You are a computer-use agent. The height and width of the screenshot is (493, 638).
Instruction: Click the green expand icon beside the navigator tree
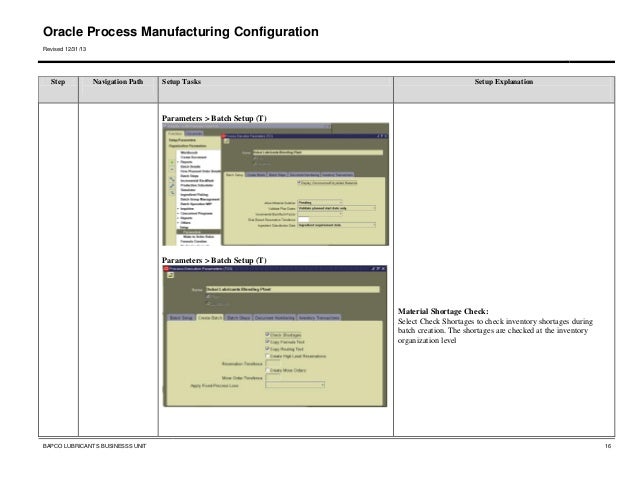click(172, 162)
